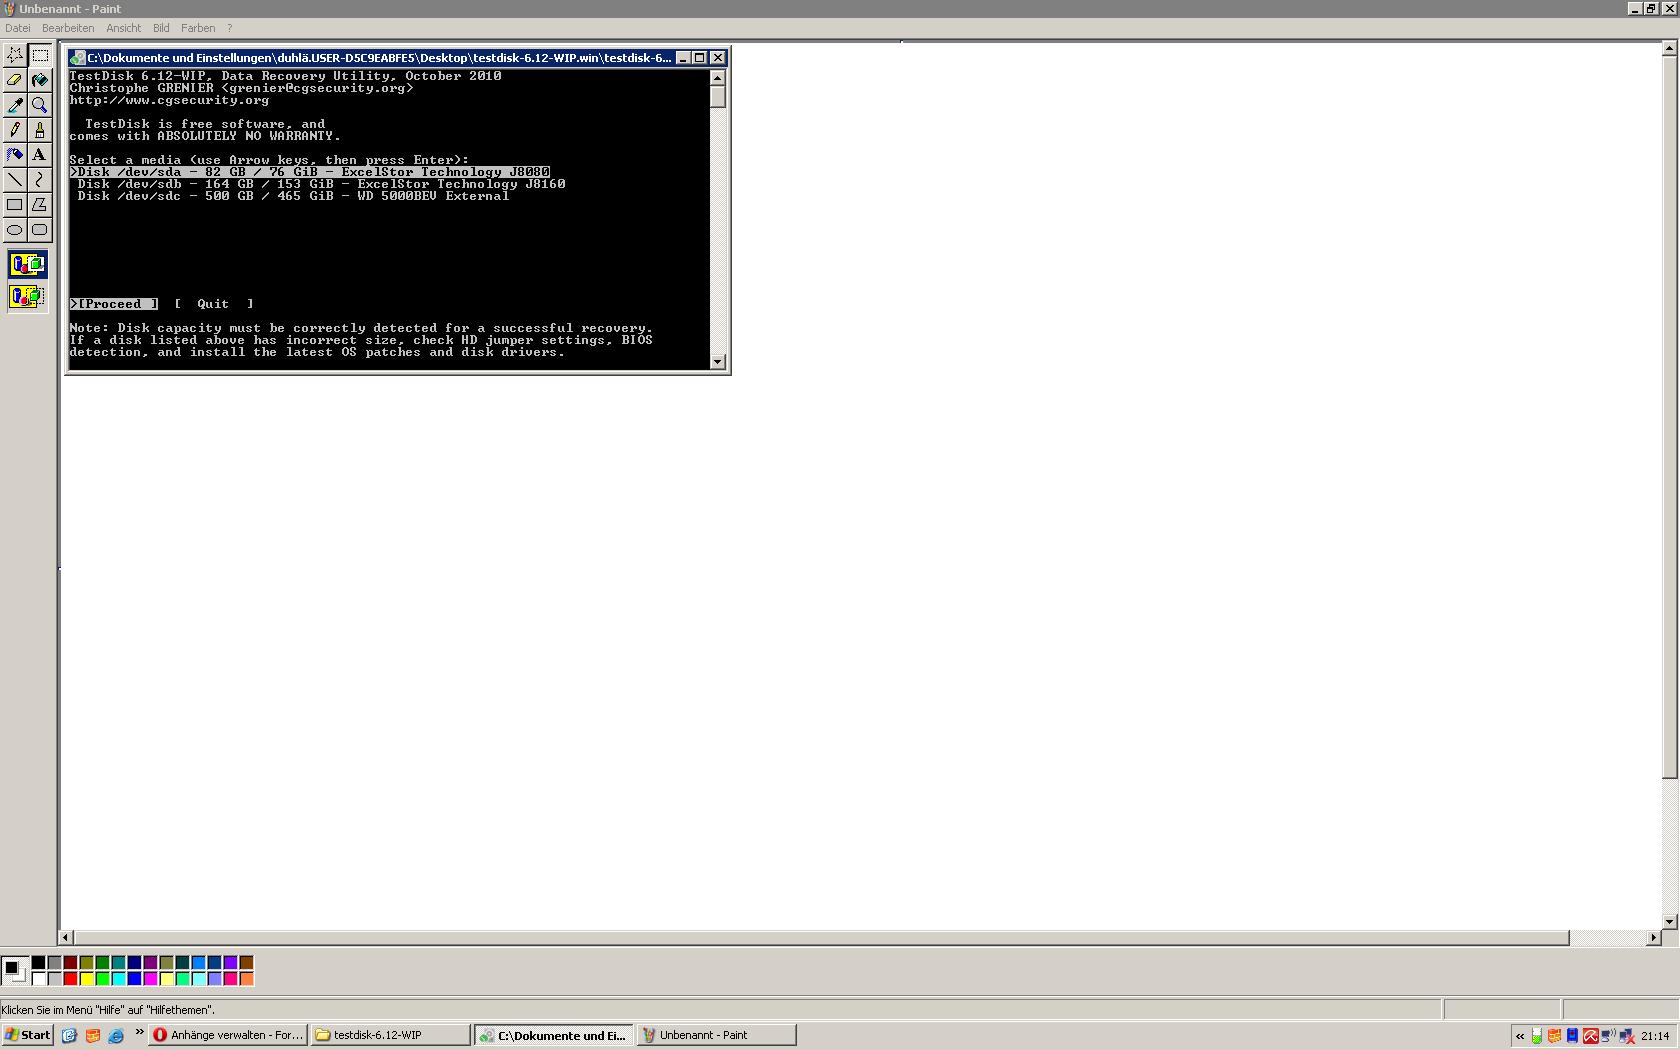Open the Farben menu

click(198, 28)
